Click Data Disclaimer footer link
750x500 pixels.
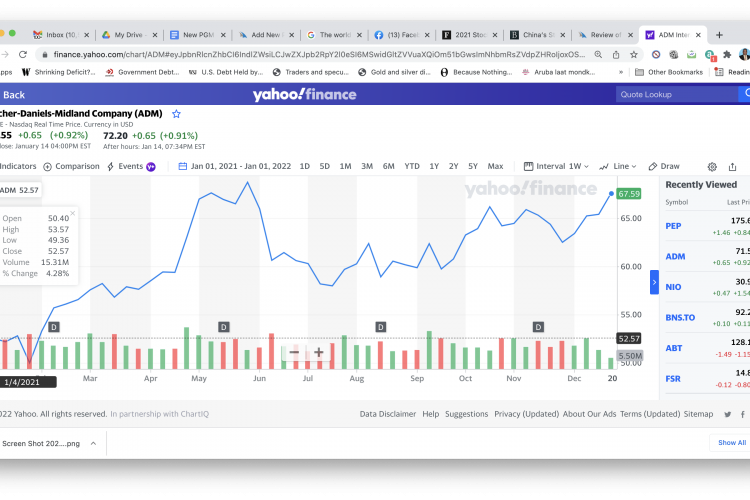(x=388, y=414)
